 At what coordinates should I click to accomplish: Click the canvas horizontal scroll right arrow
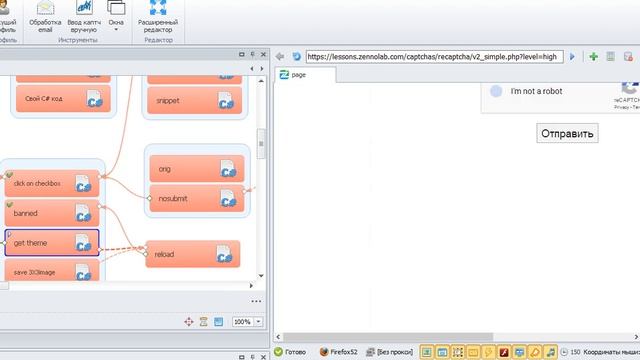251,286
